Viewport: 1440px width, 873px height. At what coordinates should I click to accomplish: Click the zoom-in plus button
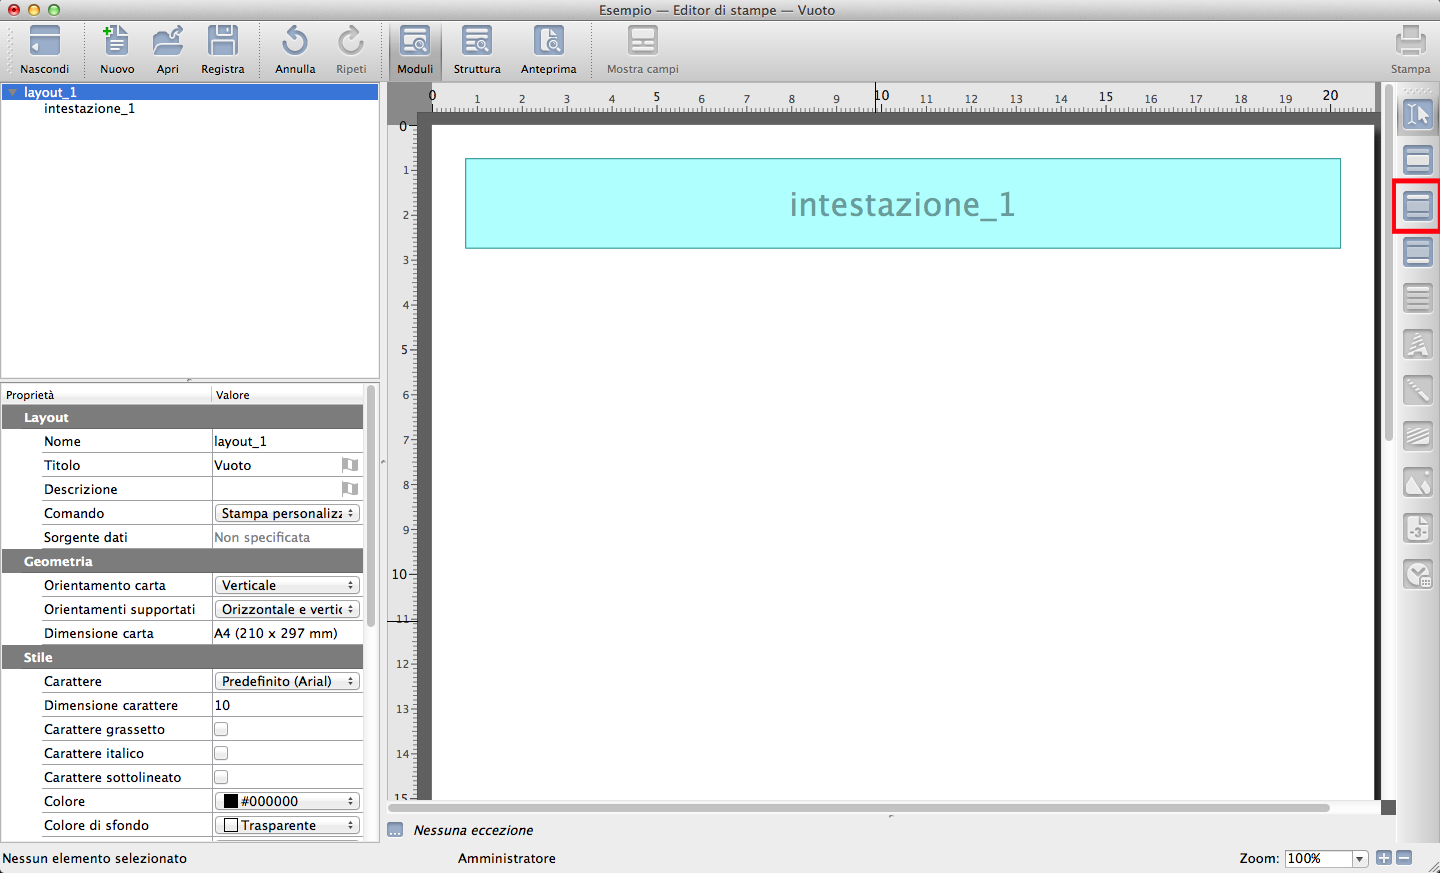(1384, 858)
